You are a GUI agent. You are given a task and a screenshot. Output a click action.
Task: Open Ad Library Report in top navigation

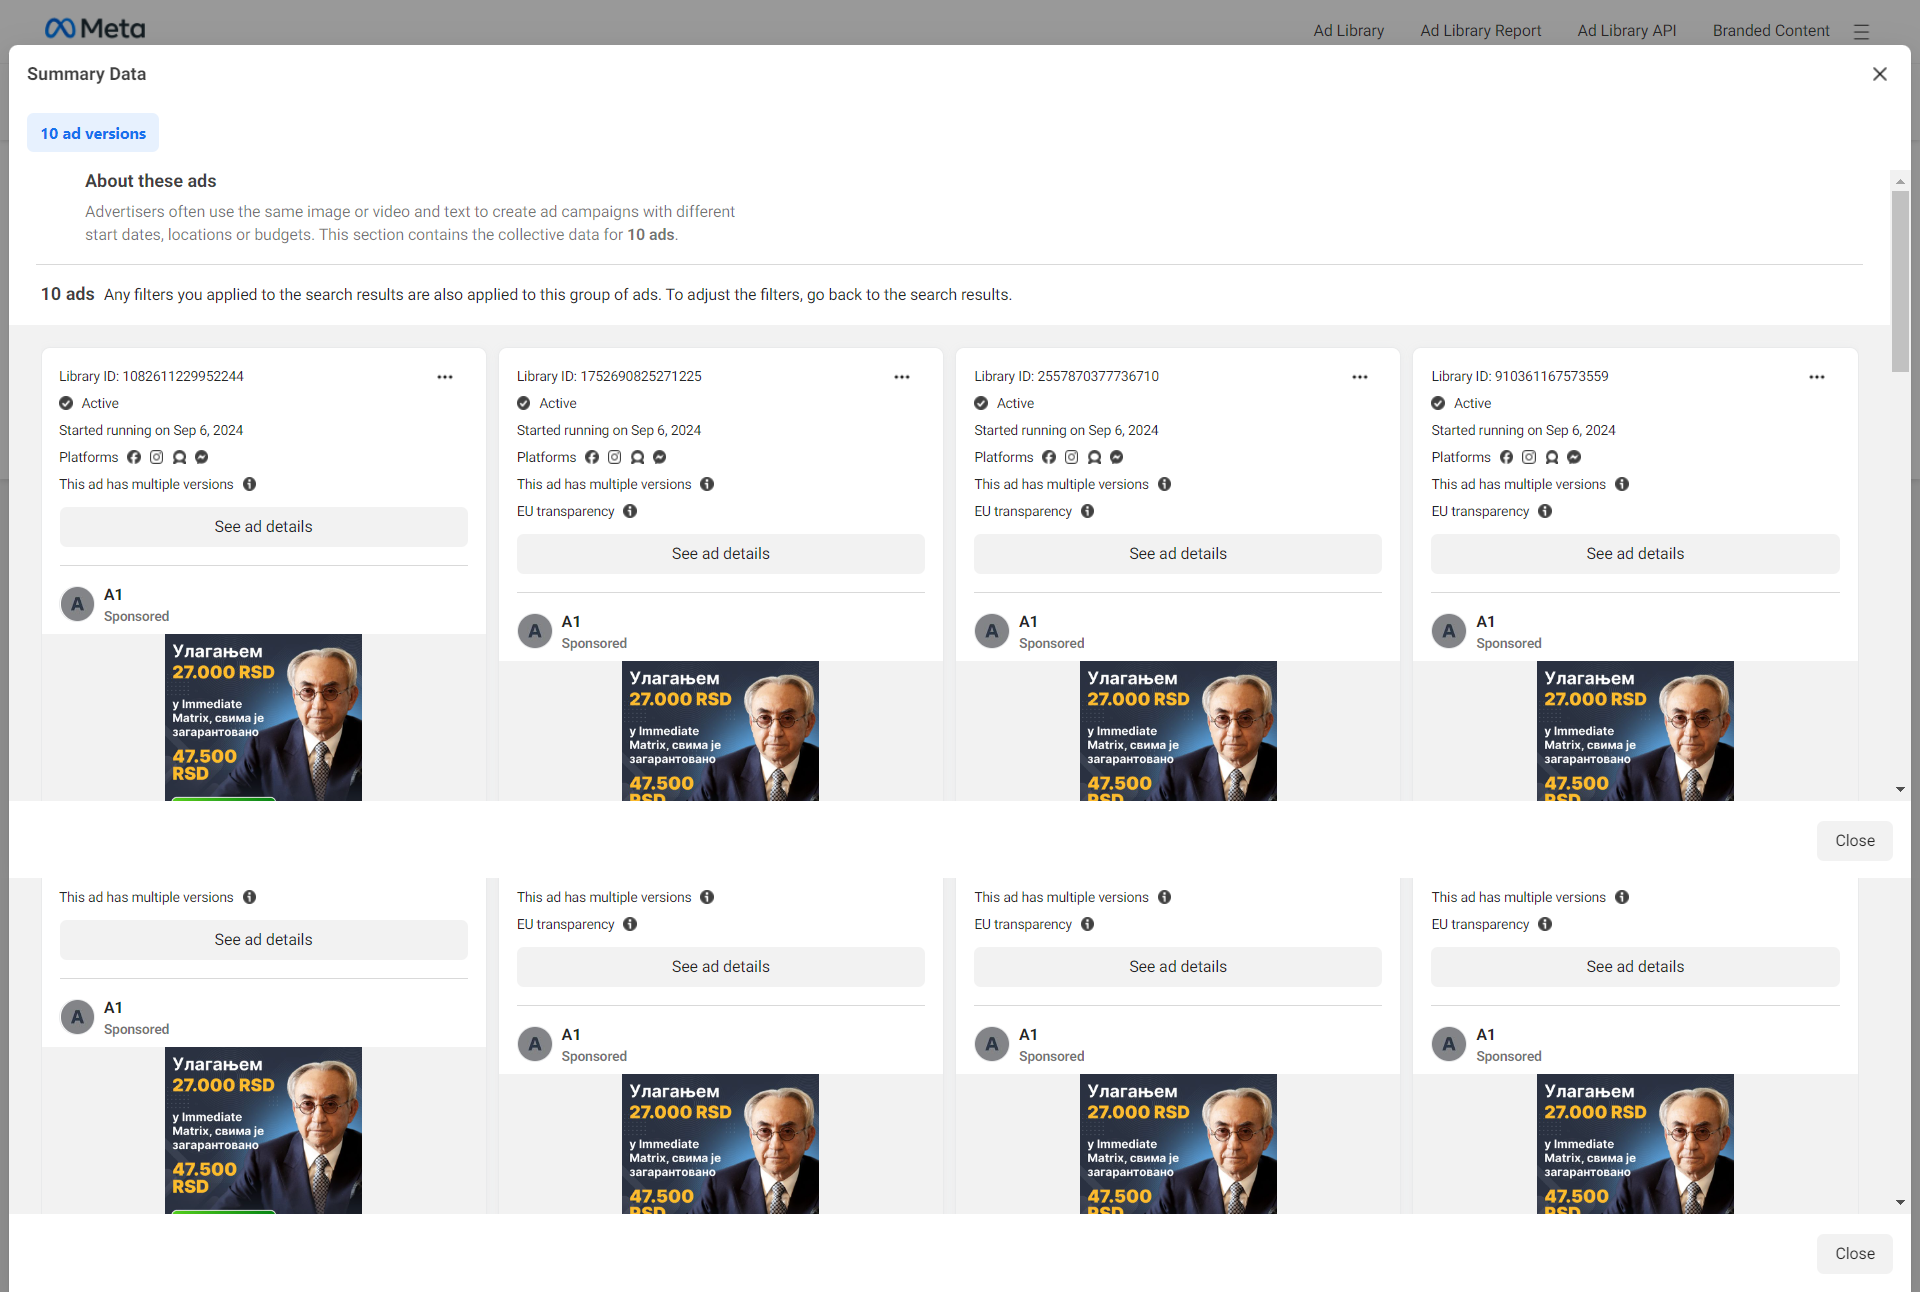pyautogui.click(x=1481, y=31)
